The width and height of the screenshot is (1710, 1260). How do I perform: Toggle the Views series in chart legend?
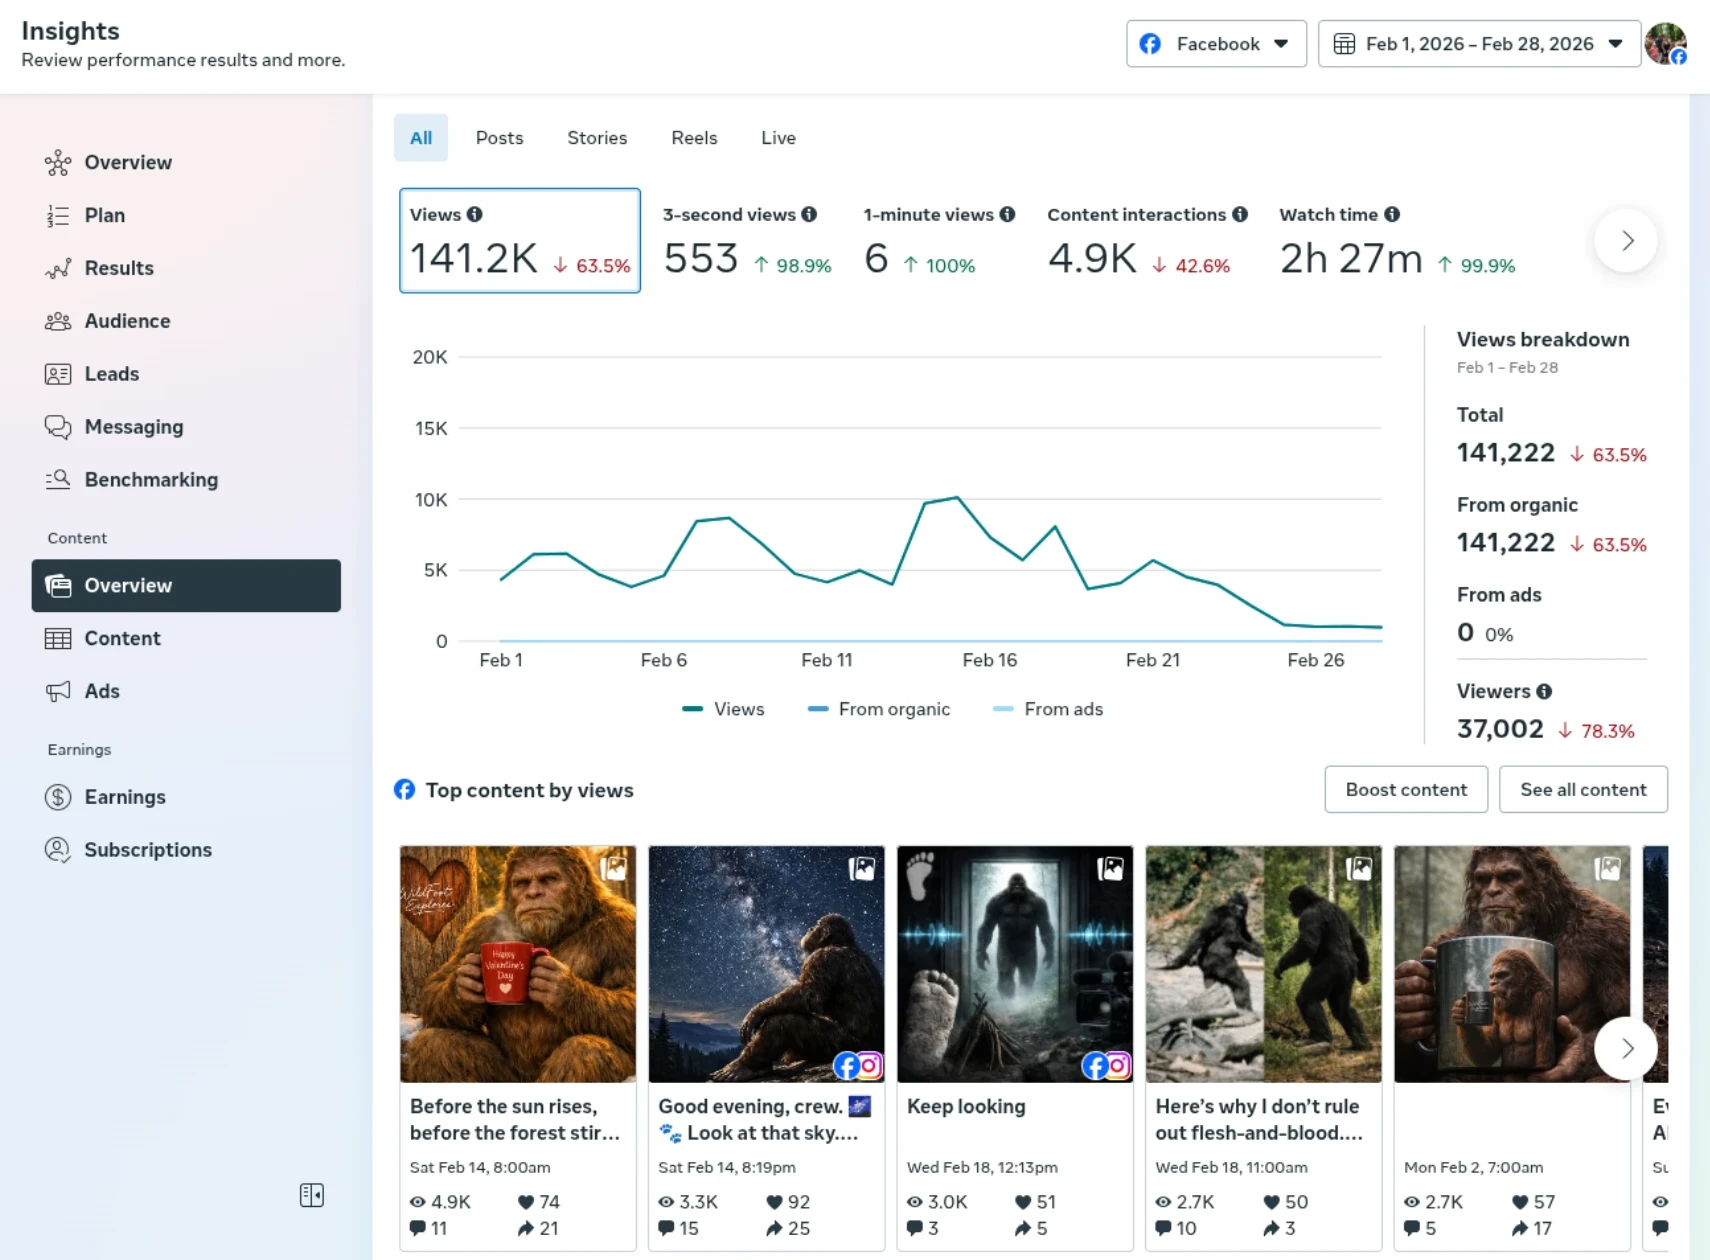point(724,709)
